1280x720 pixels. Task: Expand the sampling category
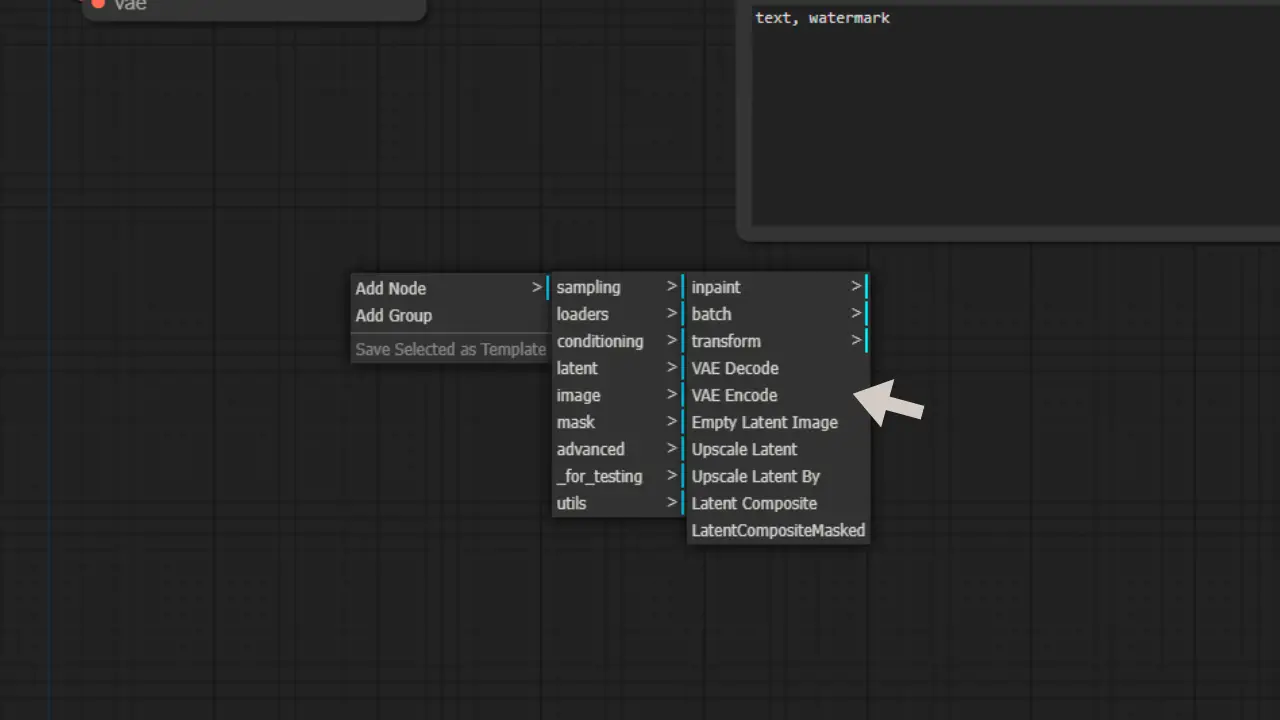(617, 287)
